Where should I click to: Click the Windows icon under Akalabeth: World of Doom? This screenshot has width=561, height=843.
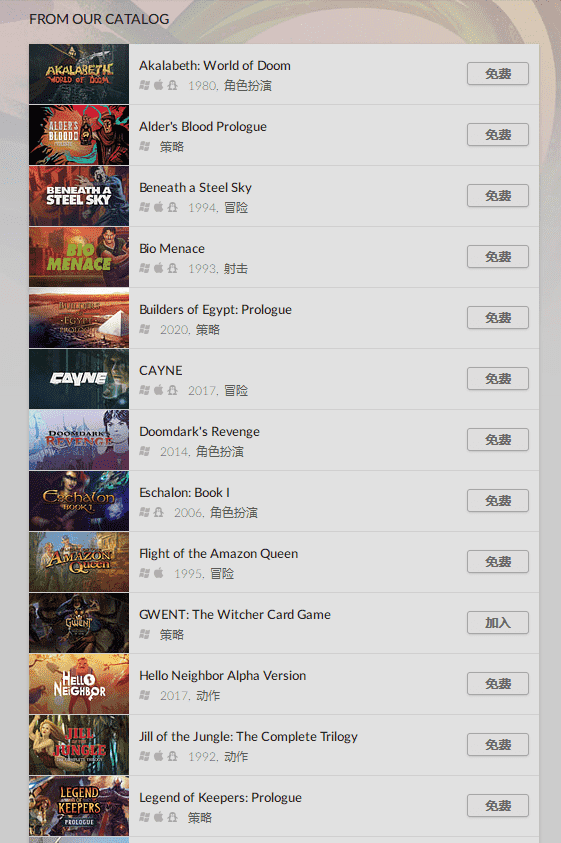click(x=144, y=85)
